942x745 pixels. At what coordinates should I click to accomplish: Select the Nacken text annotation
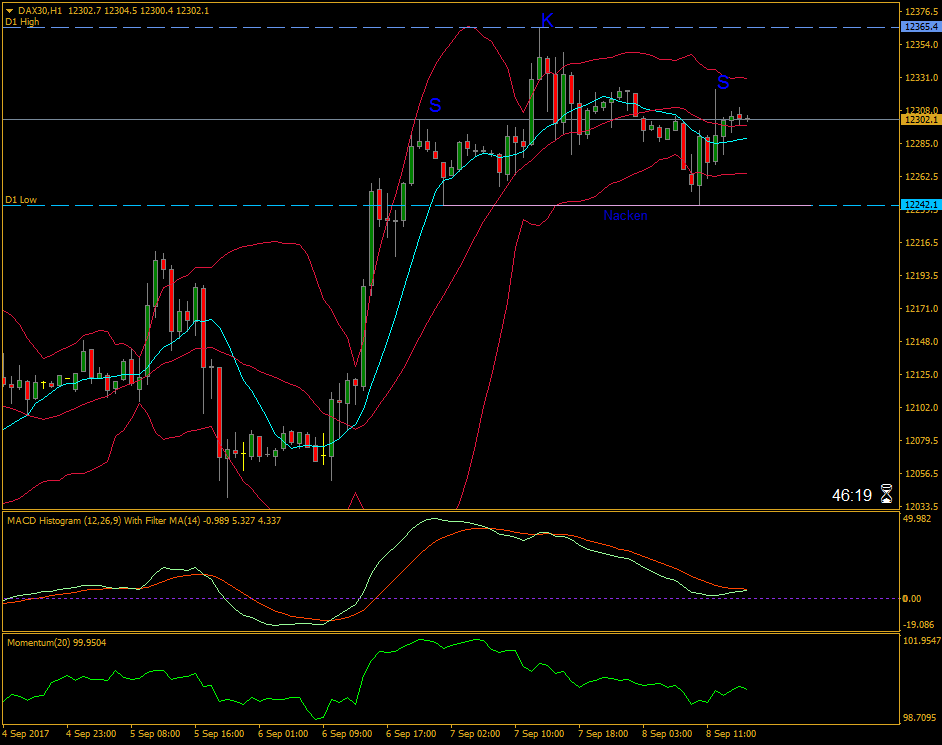tap(626, 215)
